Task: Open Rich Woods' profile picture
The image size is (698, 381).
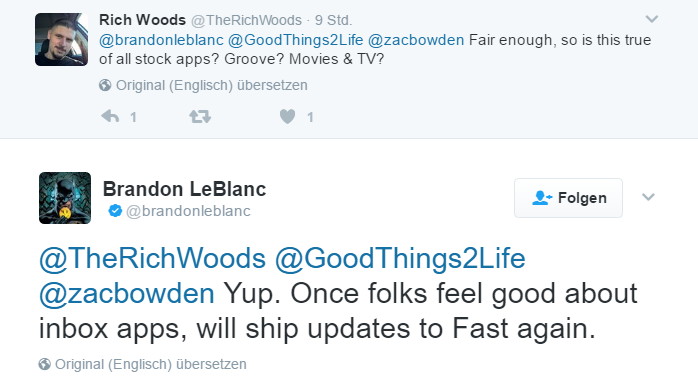Action: (x=61, y=39)
